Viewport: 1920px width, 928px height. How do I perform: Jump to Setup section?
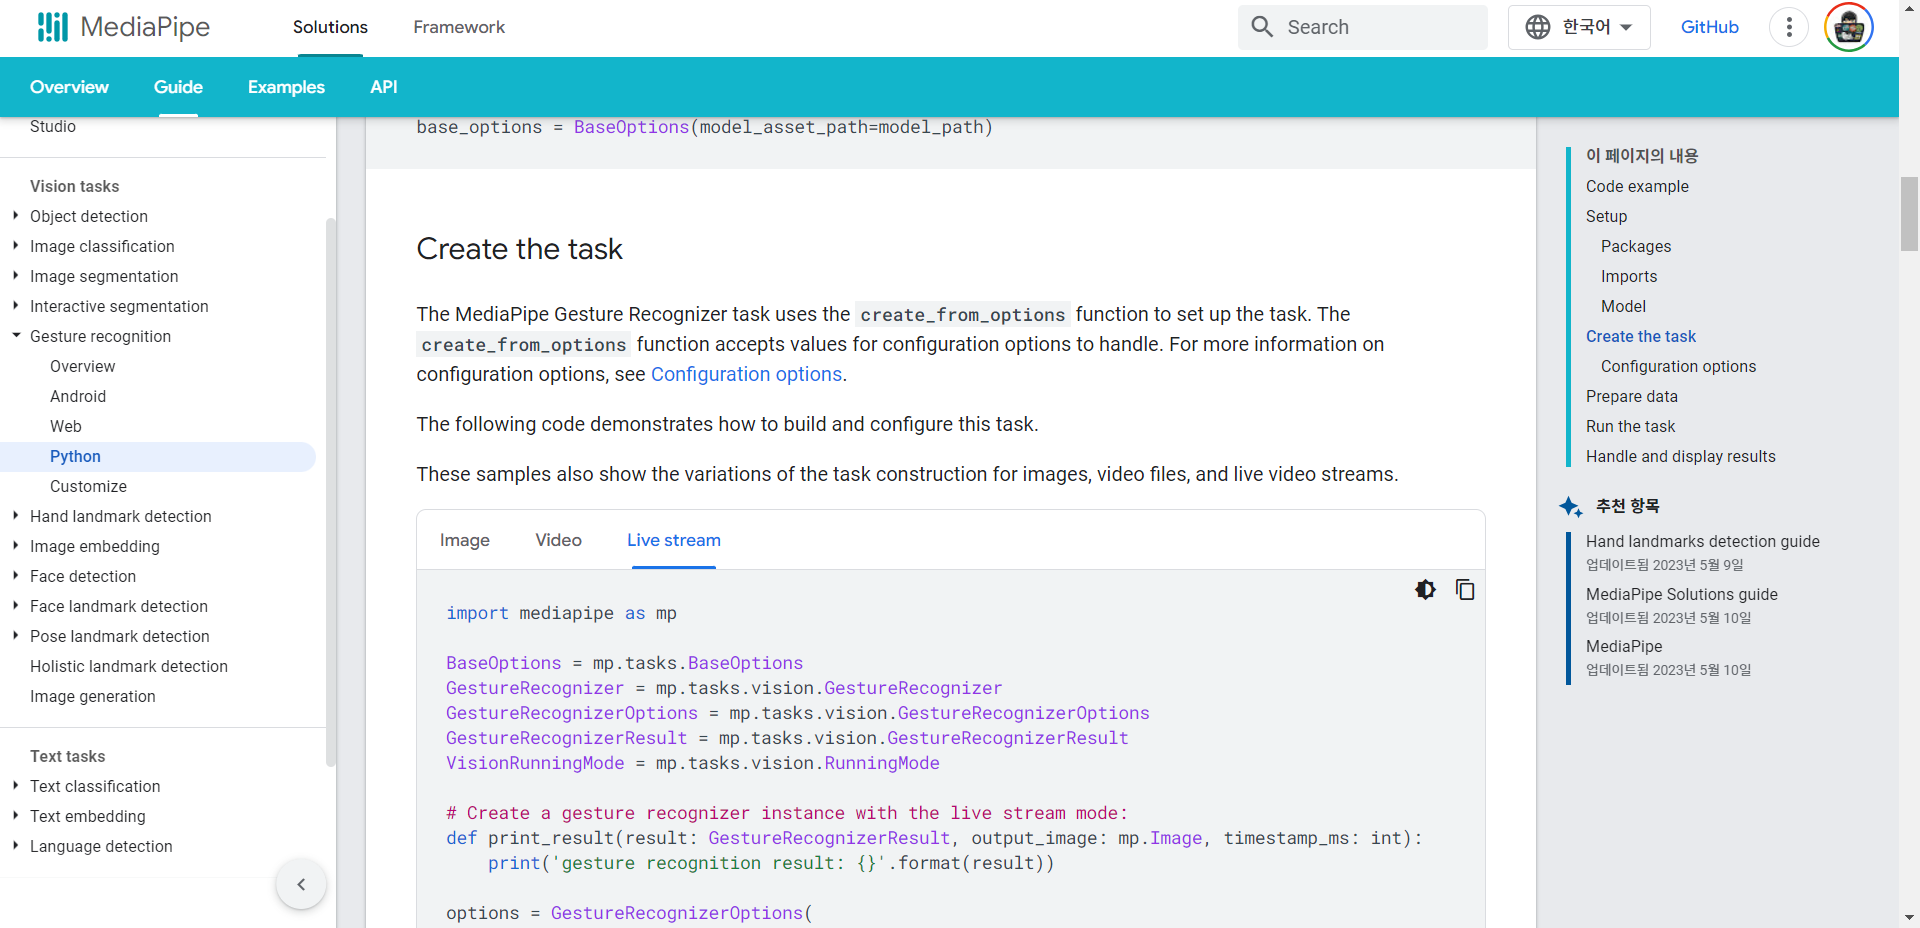[x=1606, y=216]
